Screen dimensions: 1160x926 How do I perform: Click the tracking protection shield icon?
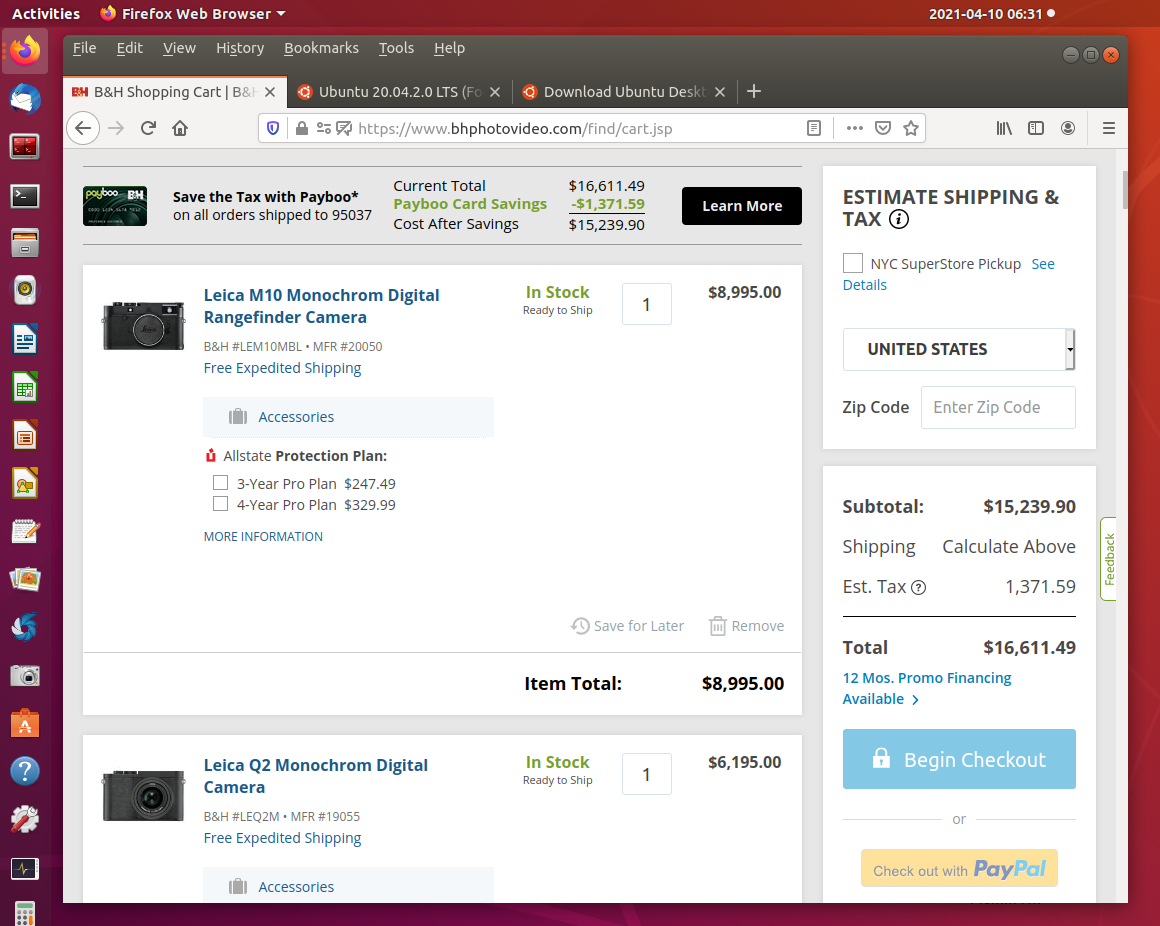pyautogui.click(x=273, y=128)
